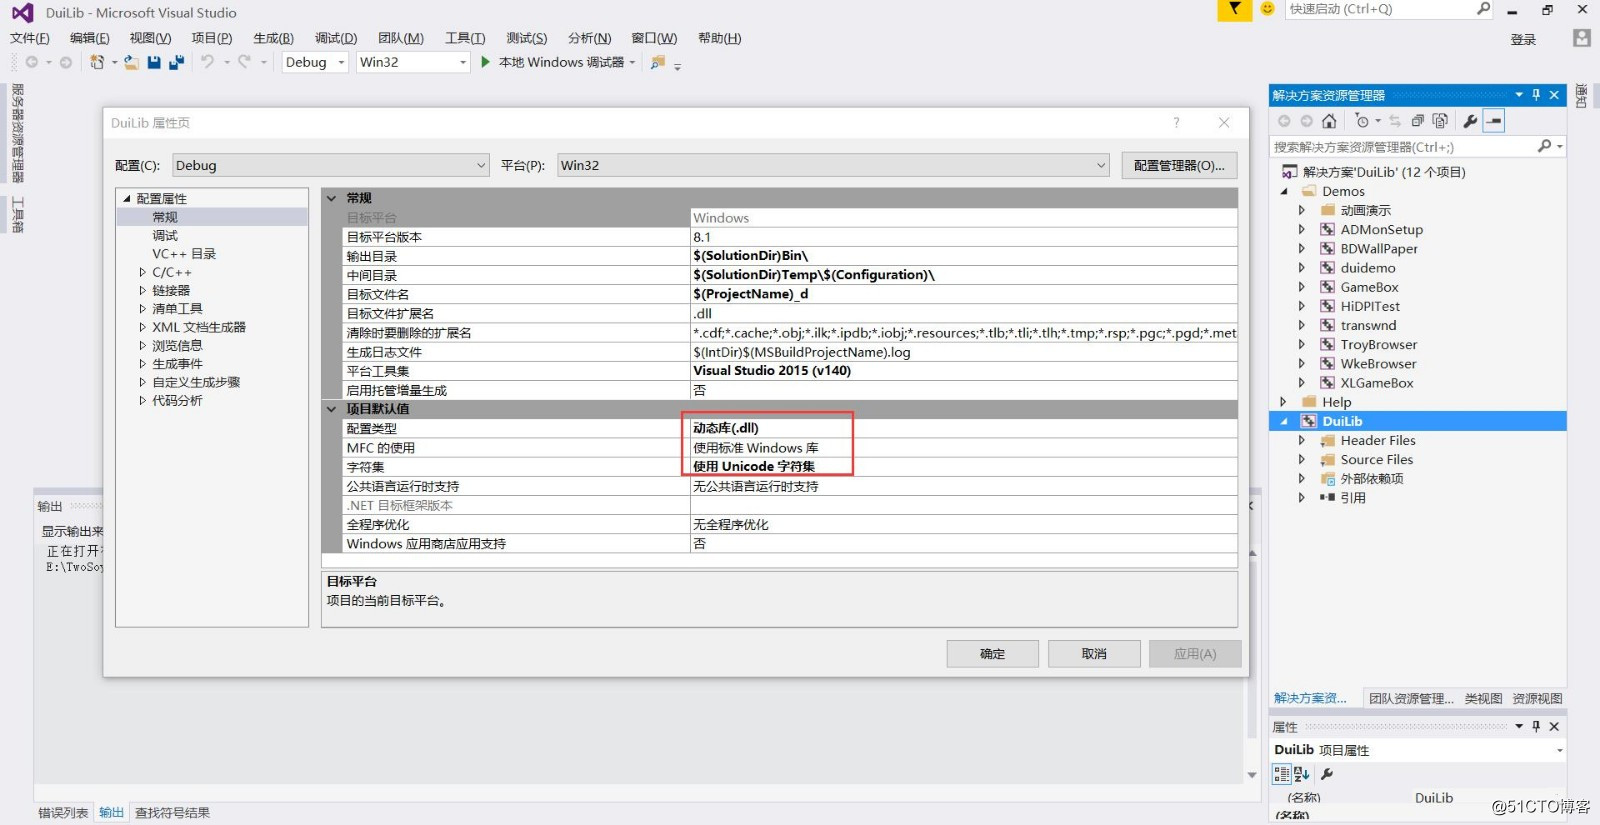Screen dimensions: 1600x825
Task: Click the 配置管理器(O)... button
Action: (1179, 166)
